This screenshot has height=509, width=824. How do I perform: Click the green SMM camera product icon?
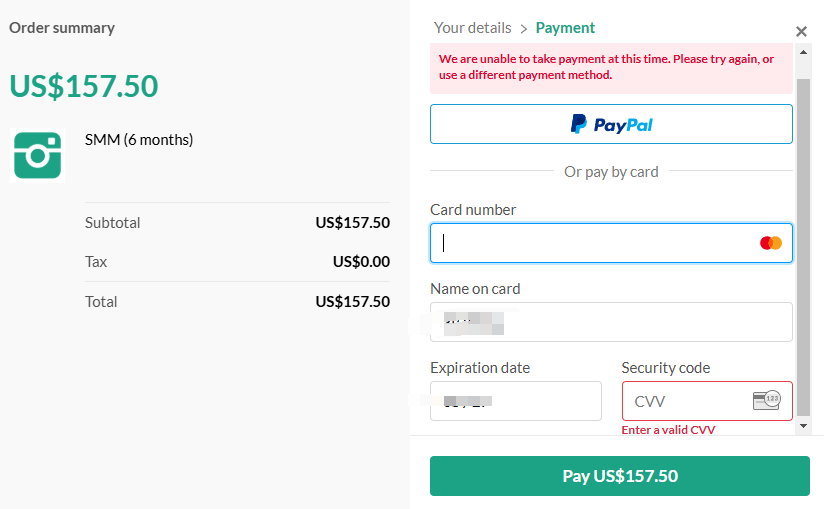[x=38, y=155]
